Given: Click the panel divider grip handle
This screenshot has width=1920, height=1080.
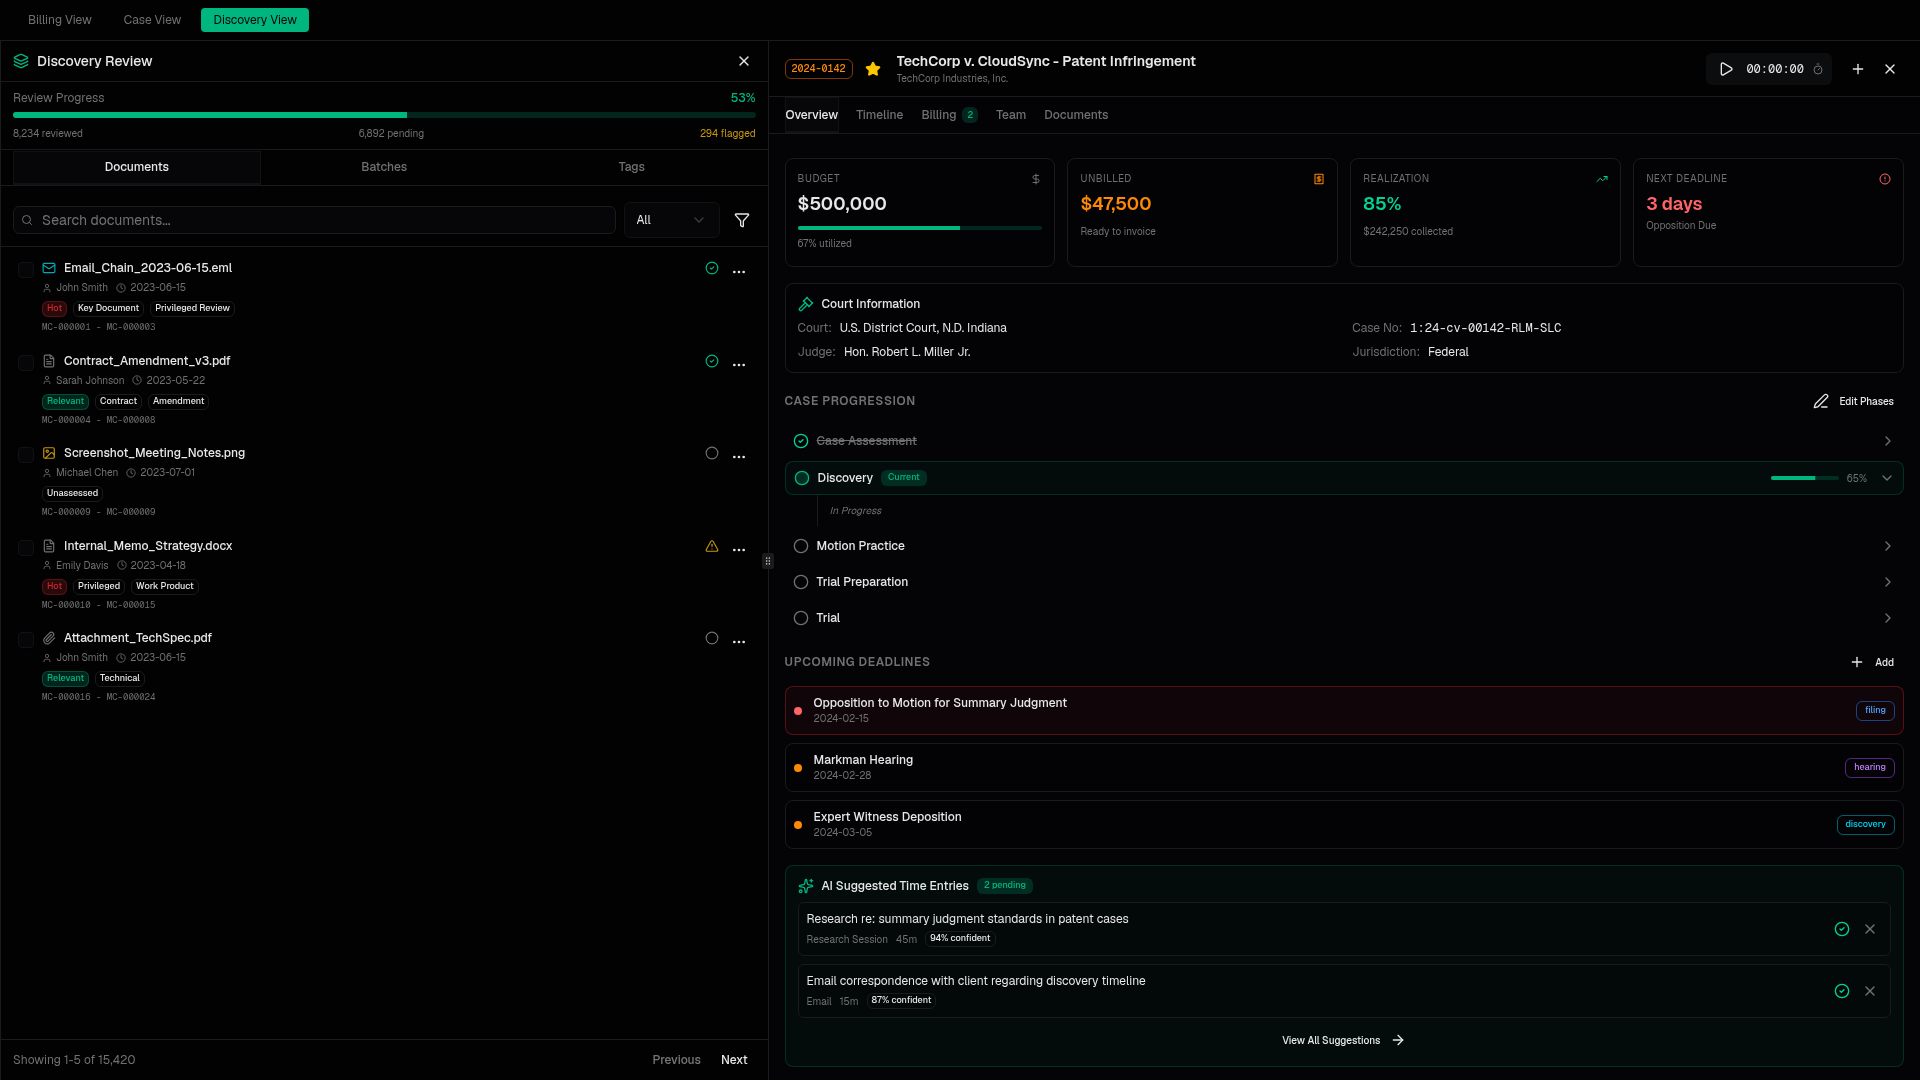Looking at the screenshot, I should (x=768, y=561).
